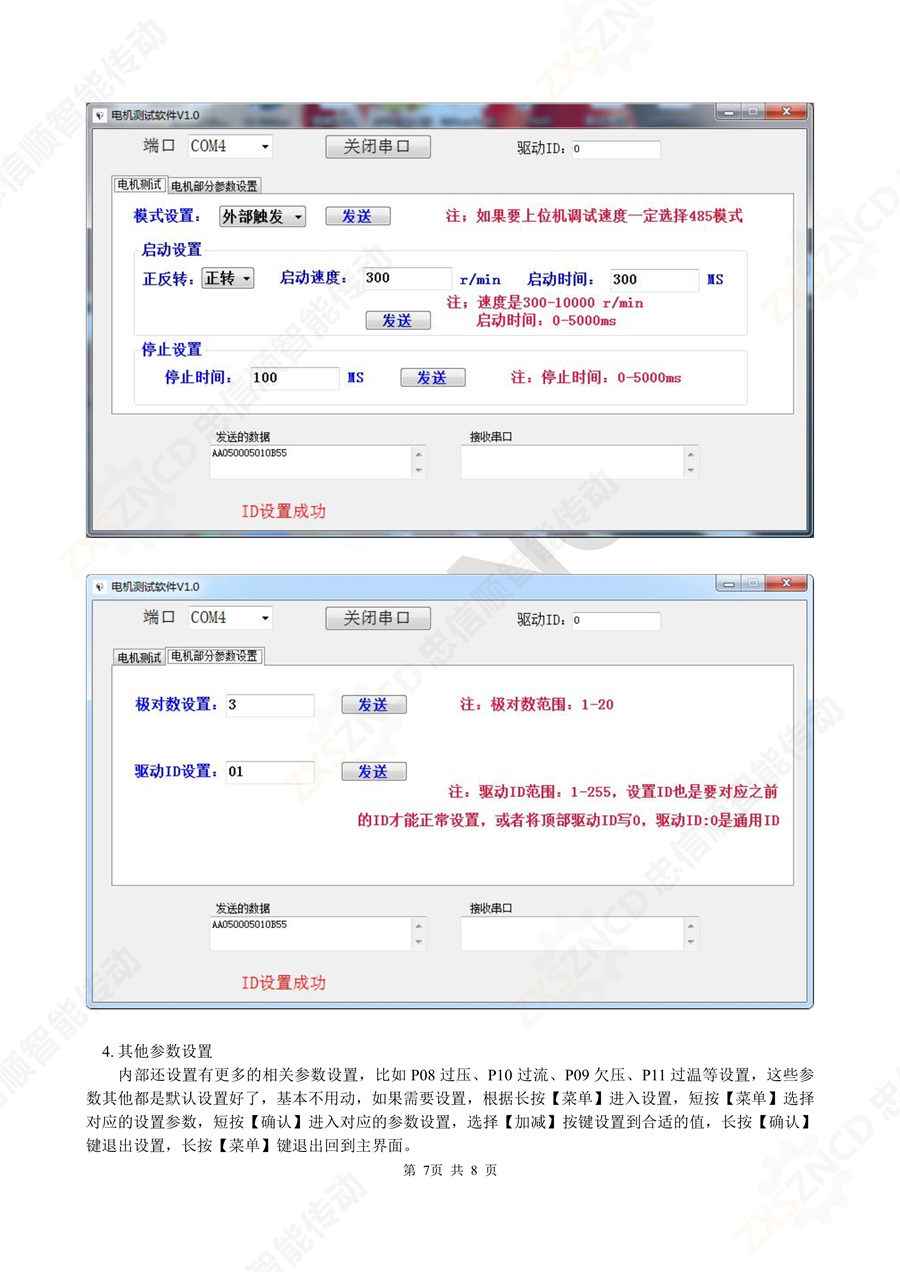Send the 驱动ID设置 value with 发送
Viewport: 900px width, 1272px height.
[x=374, y=772]
